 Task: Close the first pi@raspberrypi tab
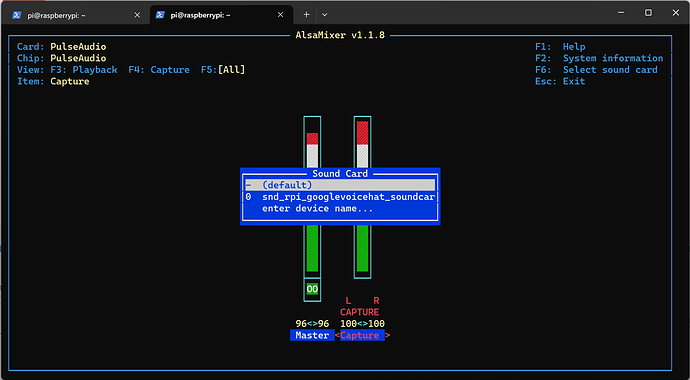coord(137,15)
